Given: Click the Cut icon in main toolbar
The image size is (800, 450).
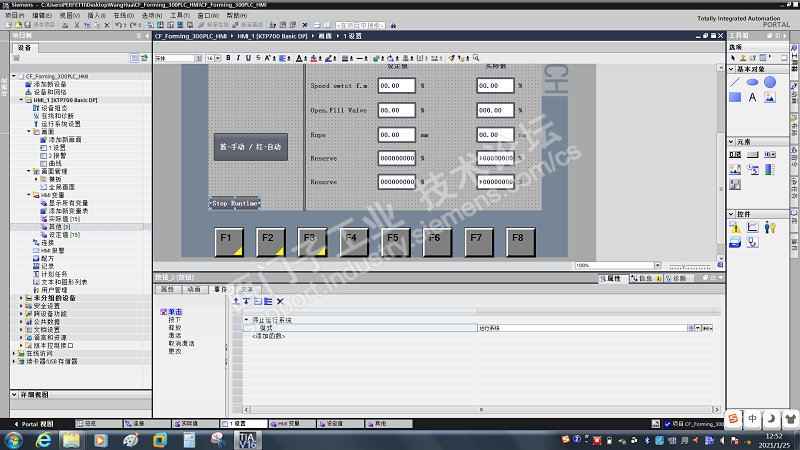Looking at the screenshot, I should click(x=77, y=25).
